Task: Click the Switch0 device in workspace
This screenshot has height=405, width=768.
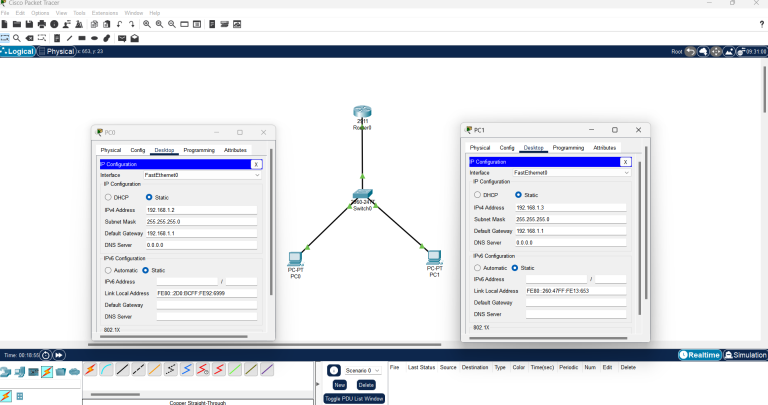Action: [362, 194]
